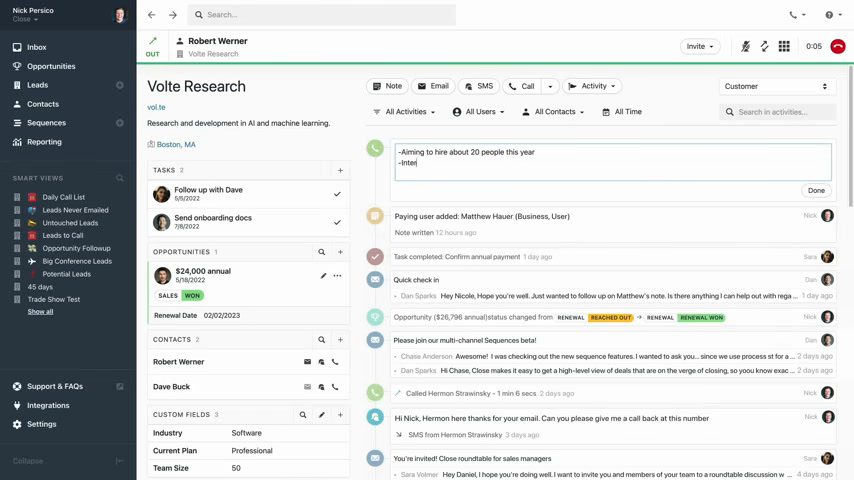Viewport: 854px width, 480px height.
Task: Open Leads in the sidebar
Action: [38, 85]
